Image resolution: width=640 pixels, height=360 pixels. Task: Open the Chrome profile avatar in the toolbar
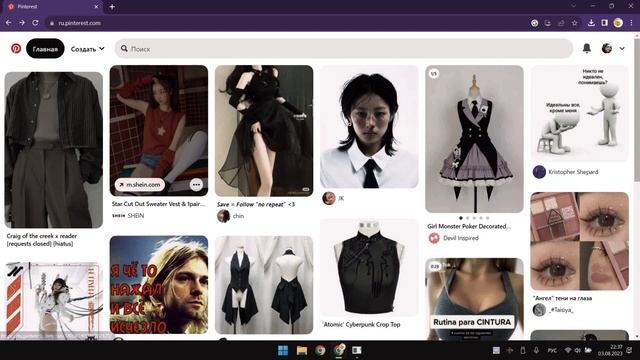(618, 23)
